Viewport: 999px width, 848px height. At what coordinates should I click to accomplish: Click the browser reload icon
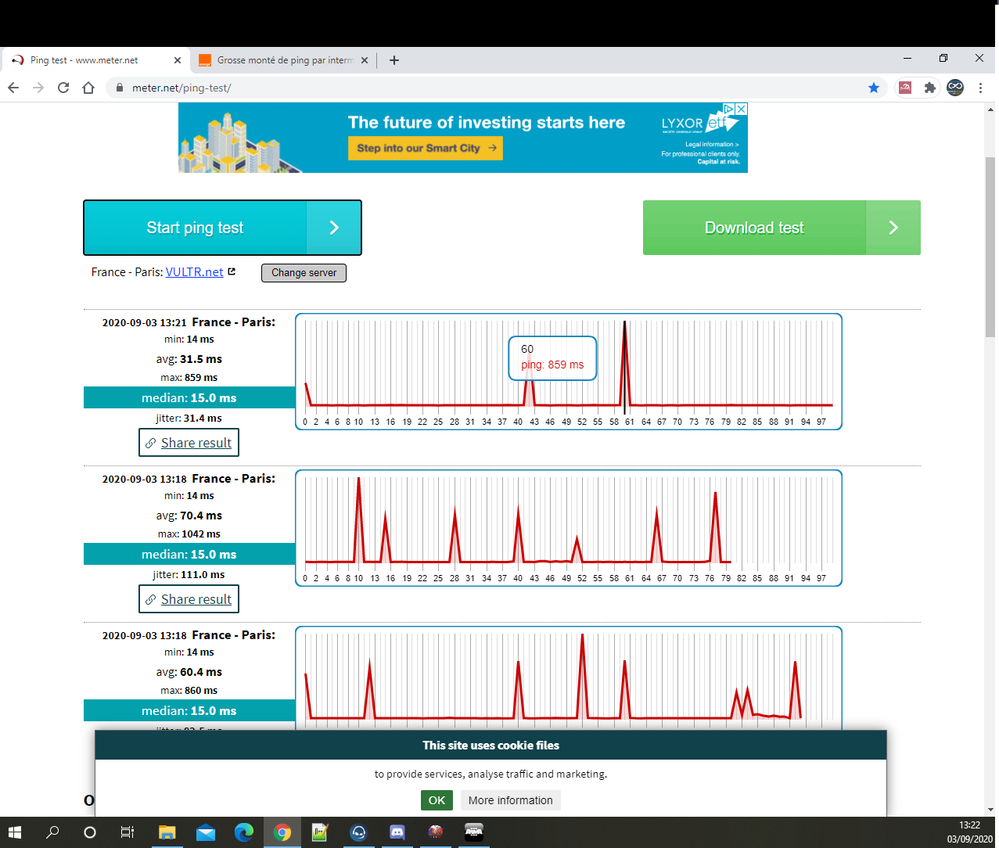[x=63, y=88]
